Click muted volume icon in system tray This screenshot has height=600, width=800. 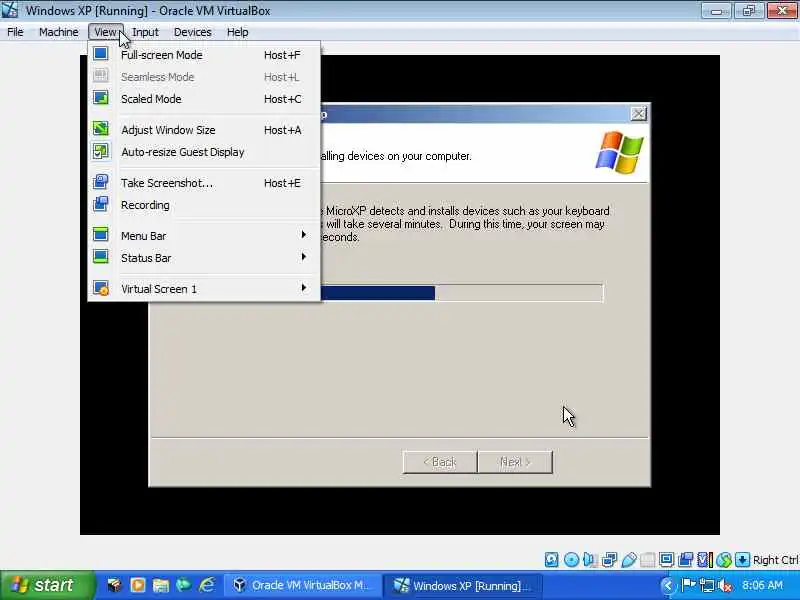tap(725, 585)
